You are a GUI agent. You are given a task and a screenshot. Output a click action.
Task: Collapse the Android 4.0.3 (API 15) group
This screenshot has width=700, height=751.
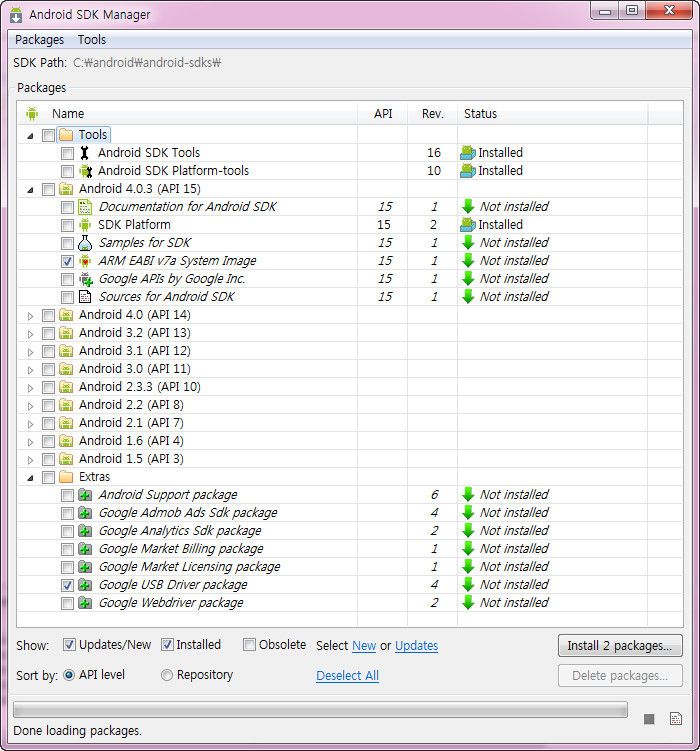pos(31,190)
